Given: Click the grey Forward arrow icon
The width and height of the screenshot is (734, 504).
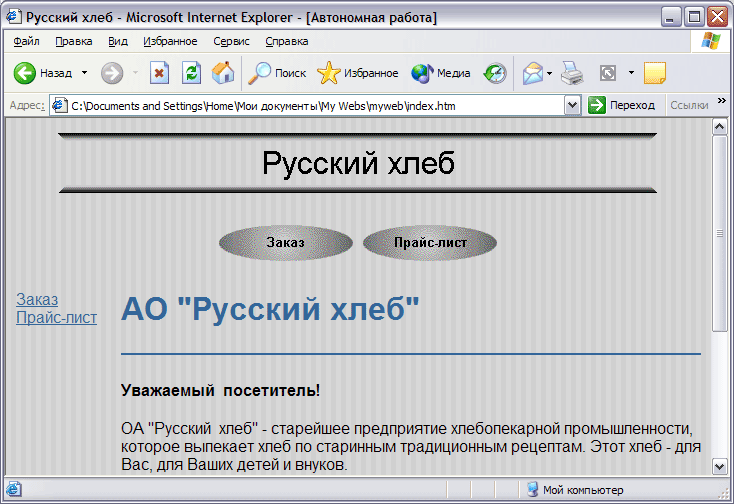Looking at the screenshot, I should [112, 73].
